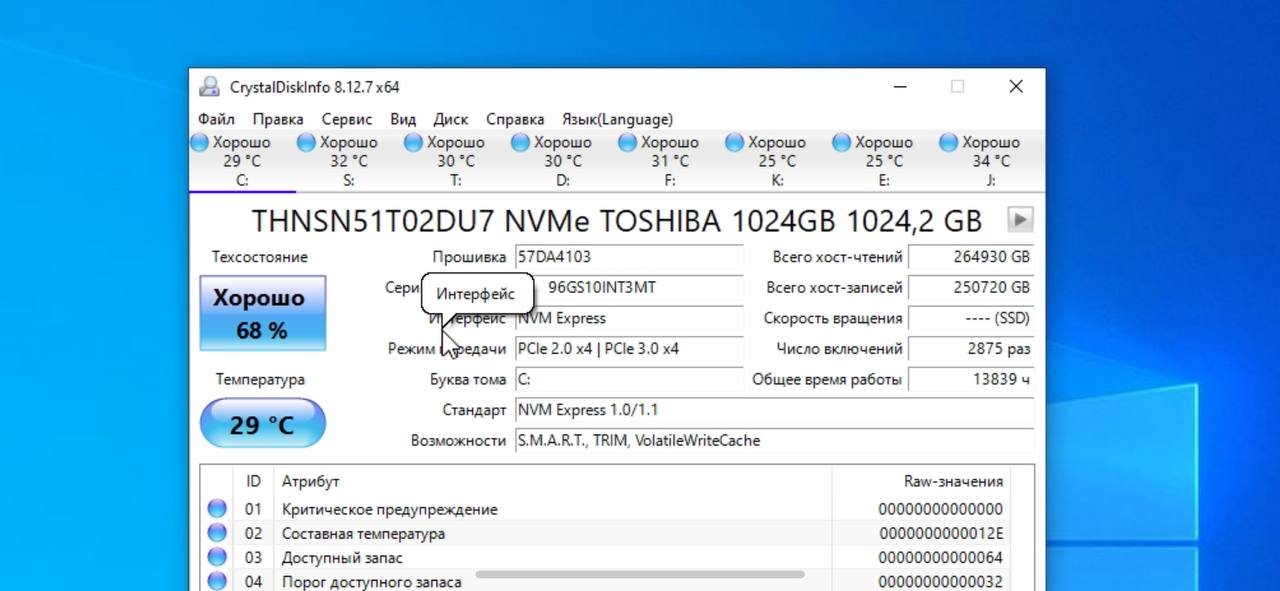Image resolution: width=1280 pixels, height=591 pixels.
Task: Open the Язык(Language) menu
Action: [617, 119]
